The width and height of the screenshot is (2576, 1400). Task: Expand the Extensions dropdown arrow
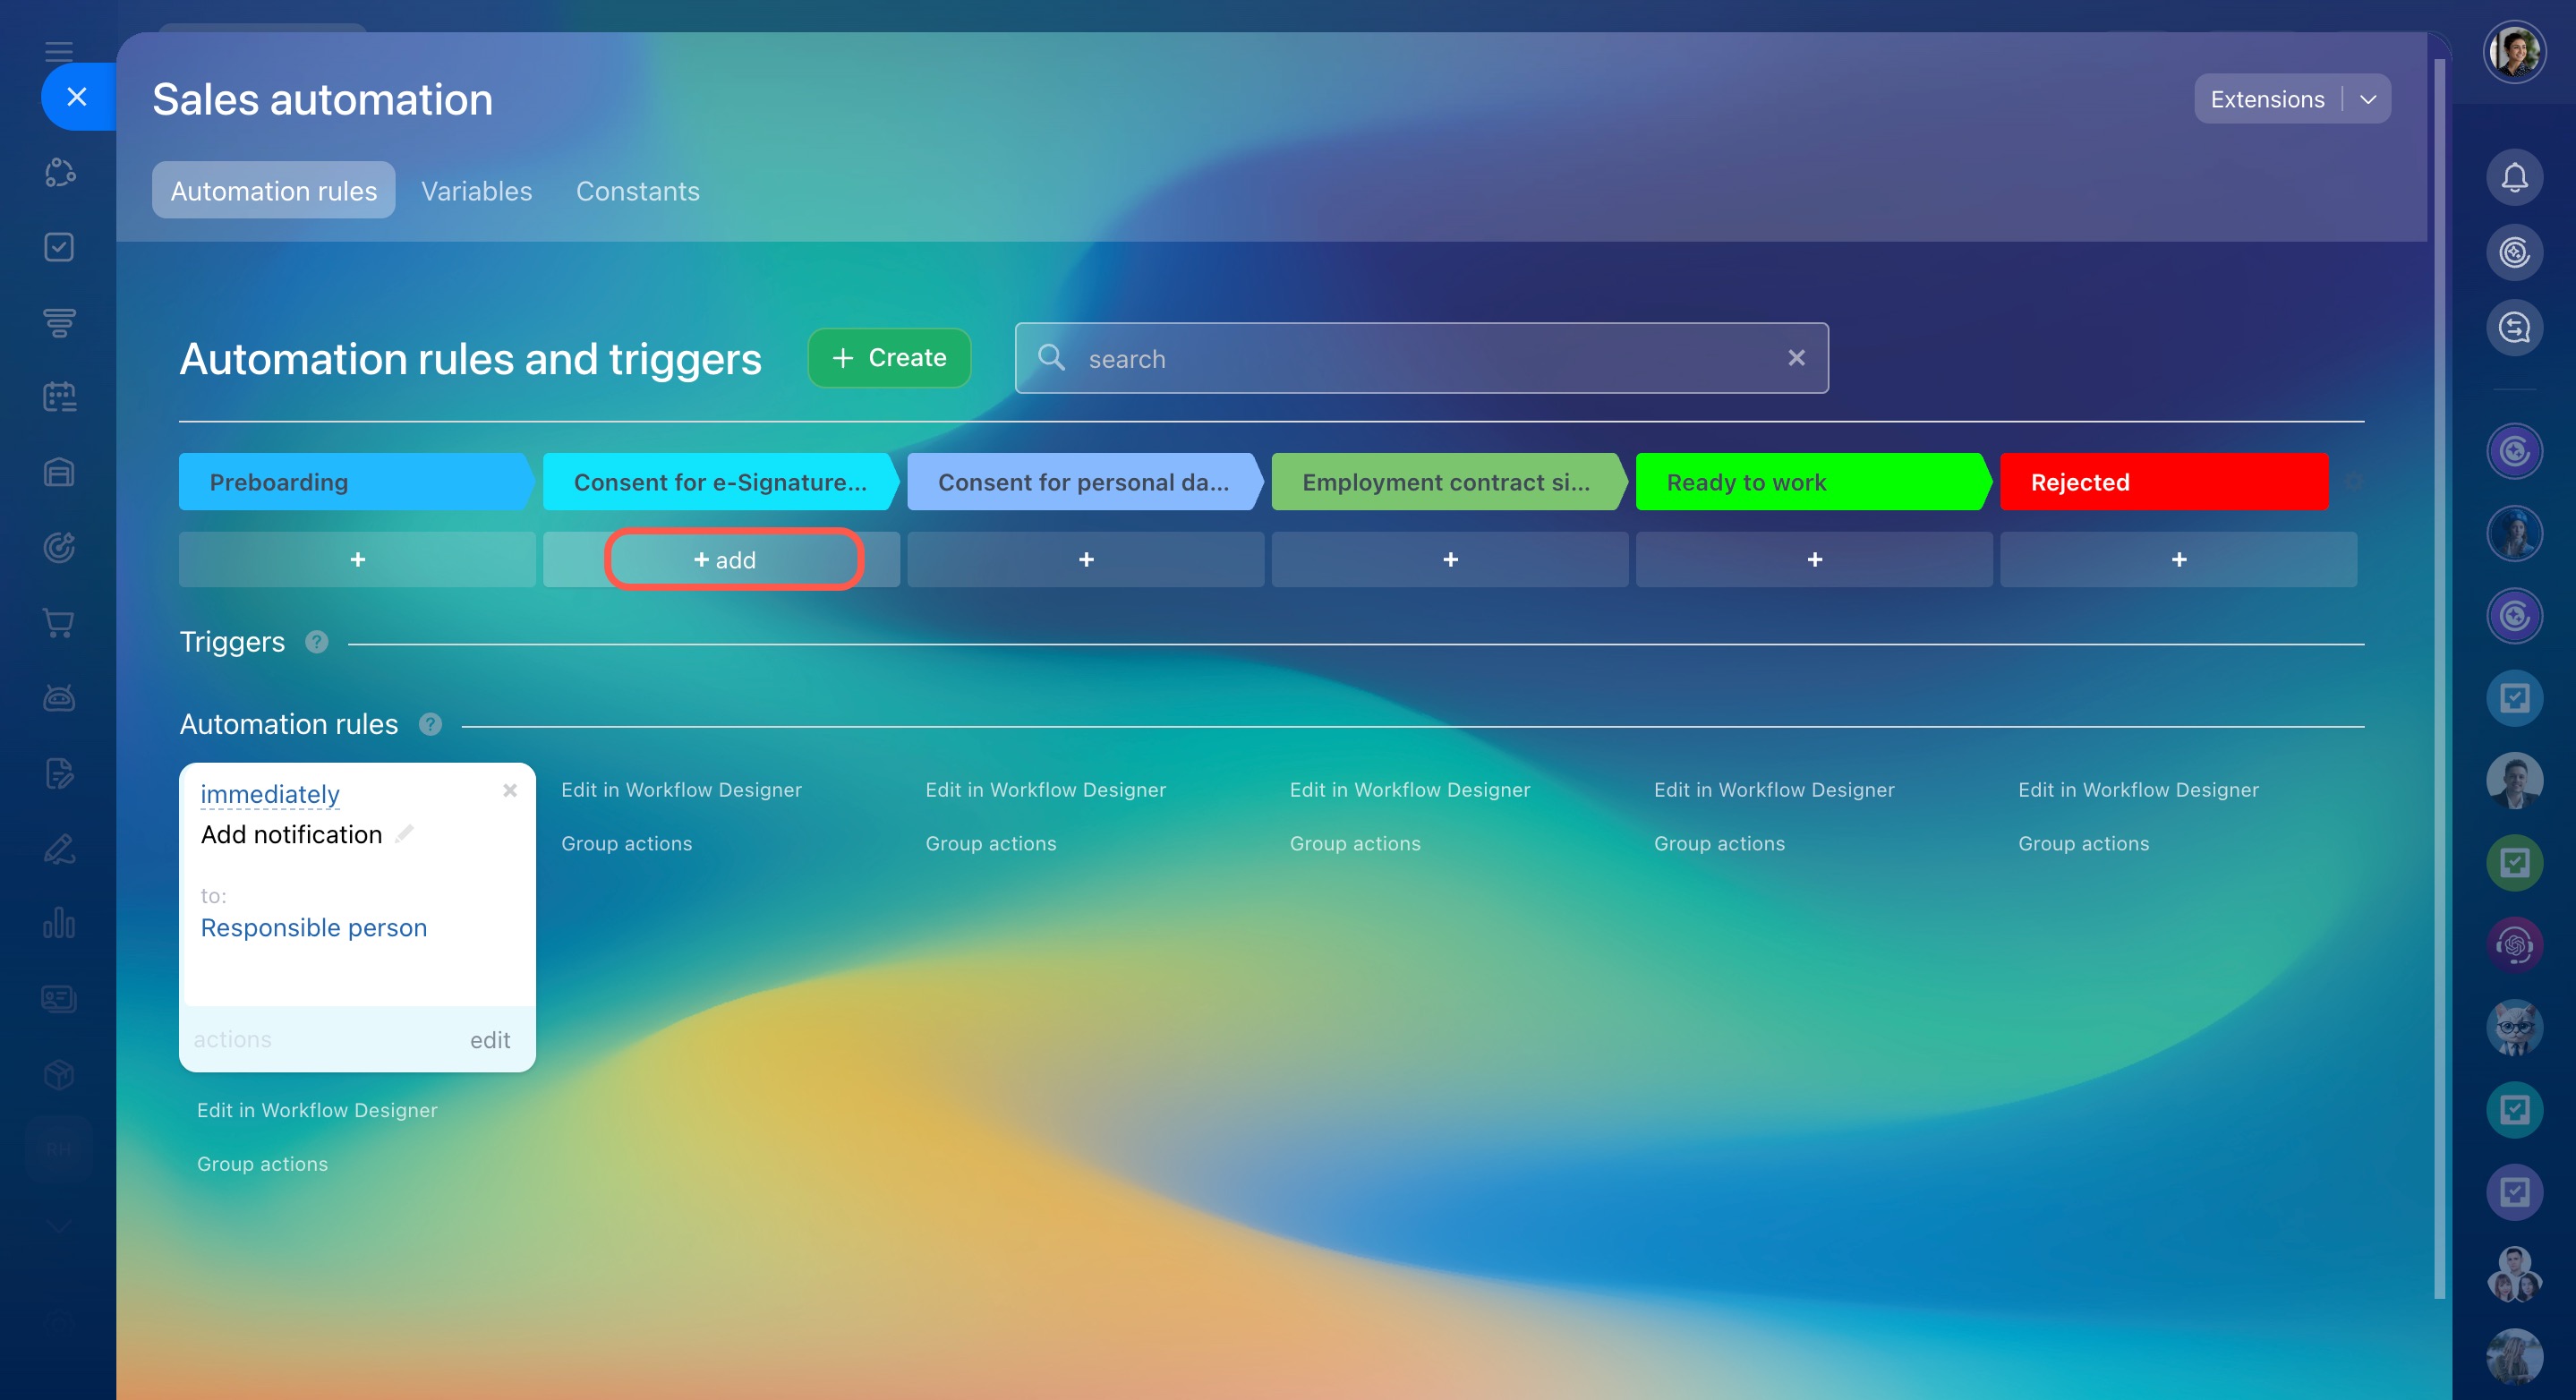[2367, 99]
